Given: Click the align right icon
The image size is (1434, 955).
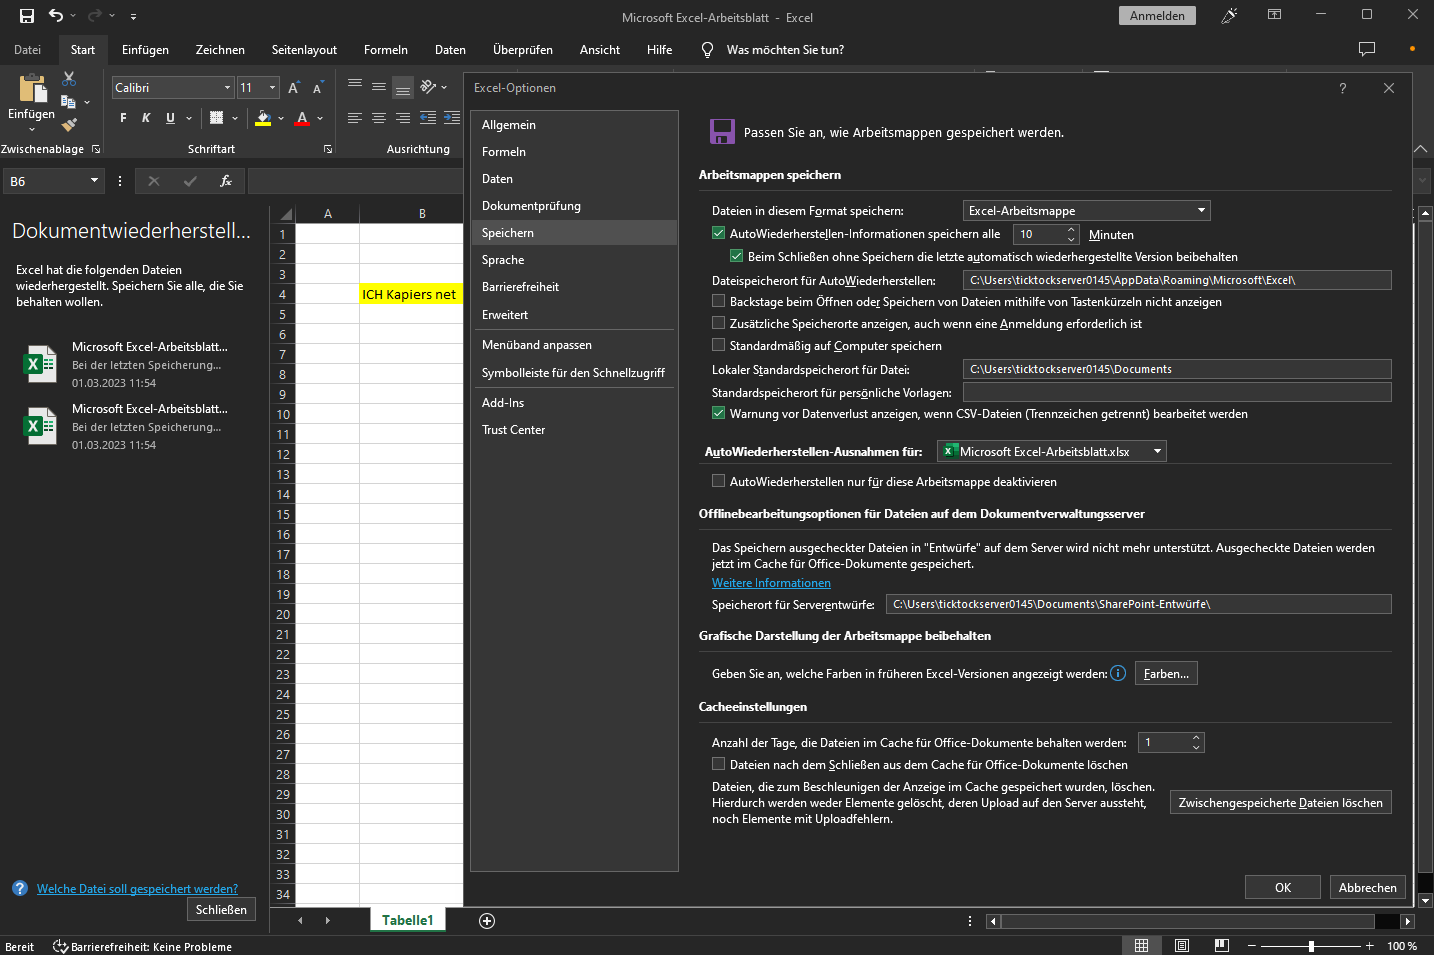Looking at the screenshot, I should point(403,118).
